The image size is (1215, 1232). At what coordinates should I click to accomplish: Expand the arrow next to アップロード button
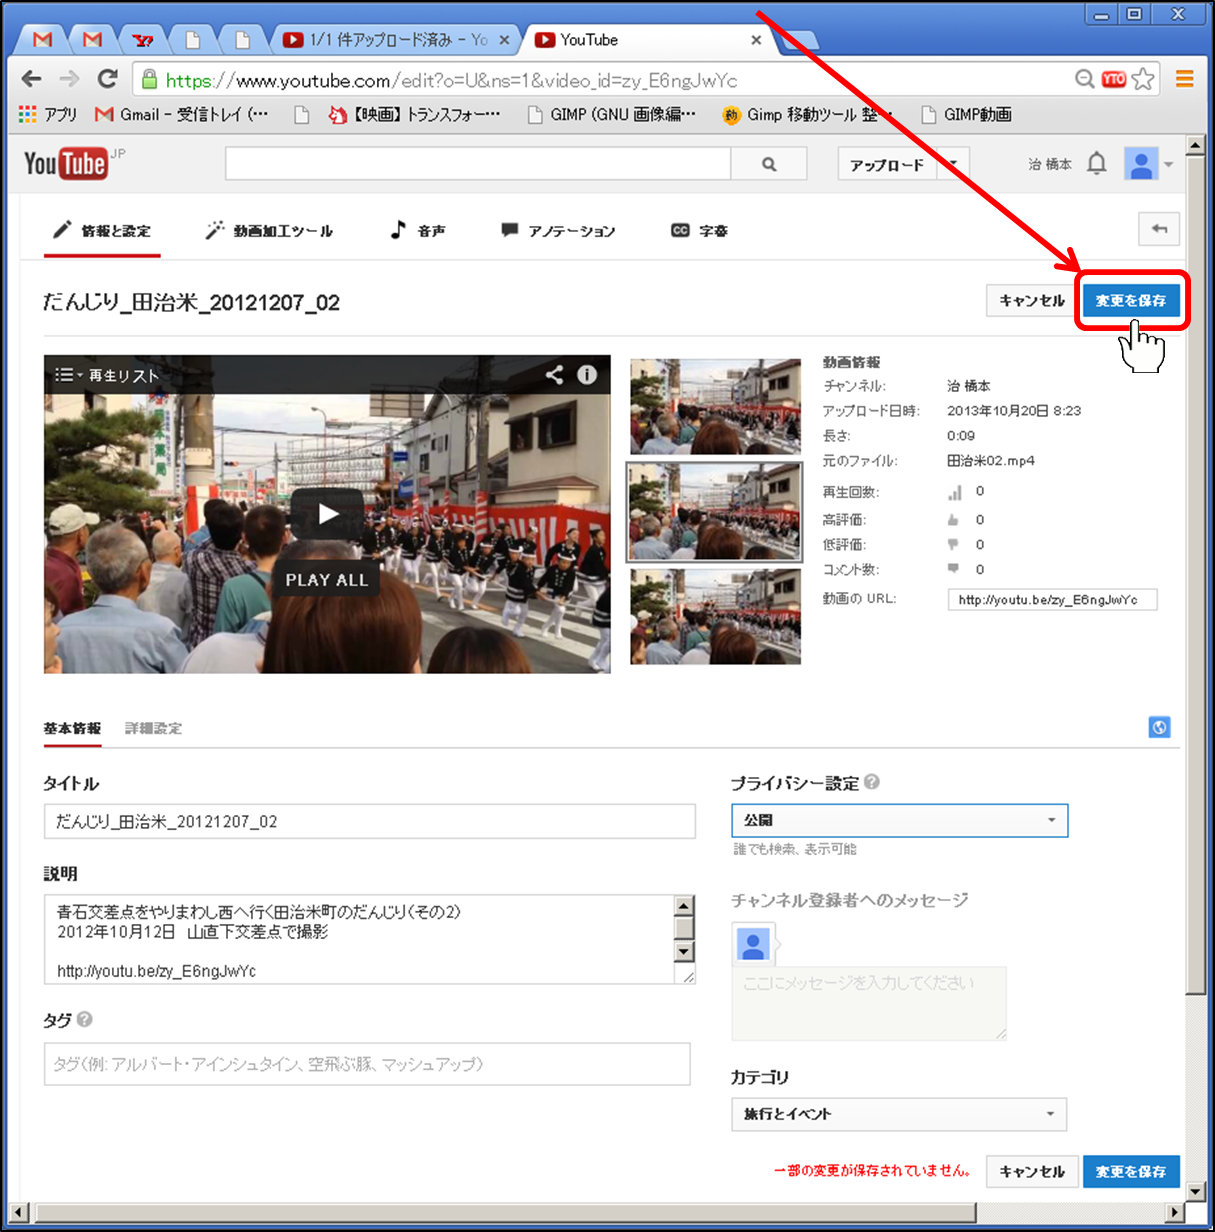click(x=953, y=164)
